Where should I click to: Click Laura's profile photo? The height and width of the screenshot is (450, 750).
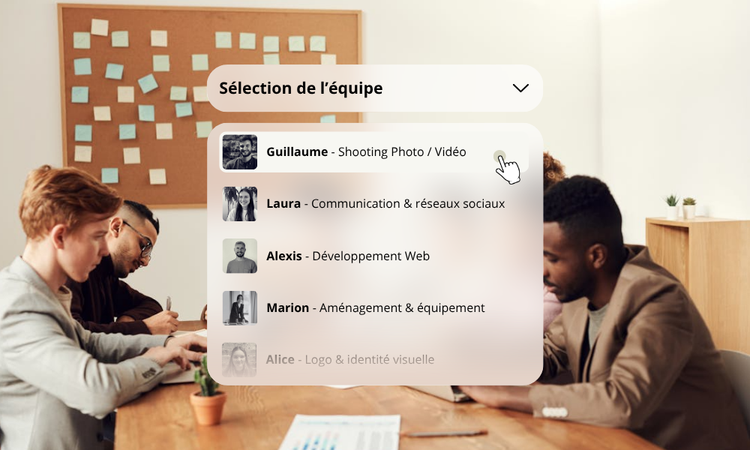tap(240, 204)
